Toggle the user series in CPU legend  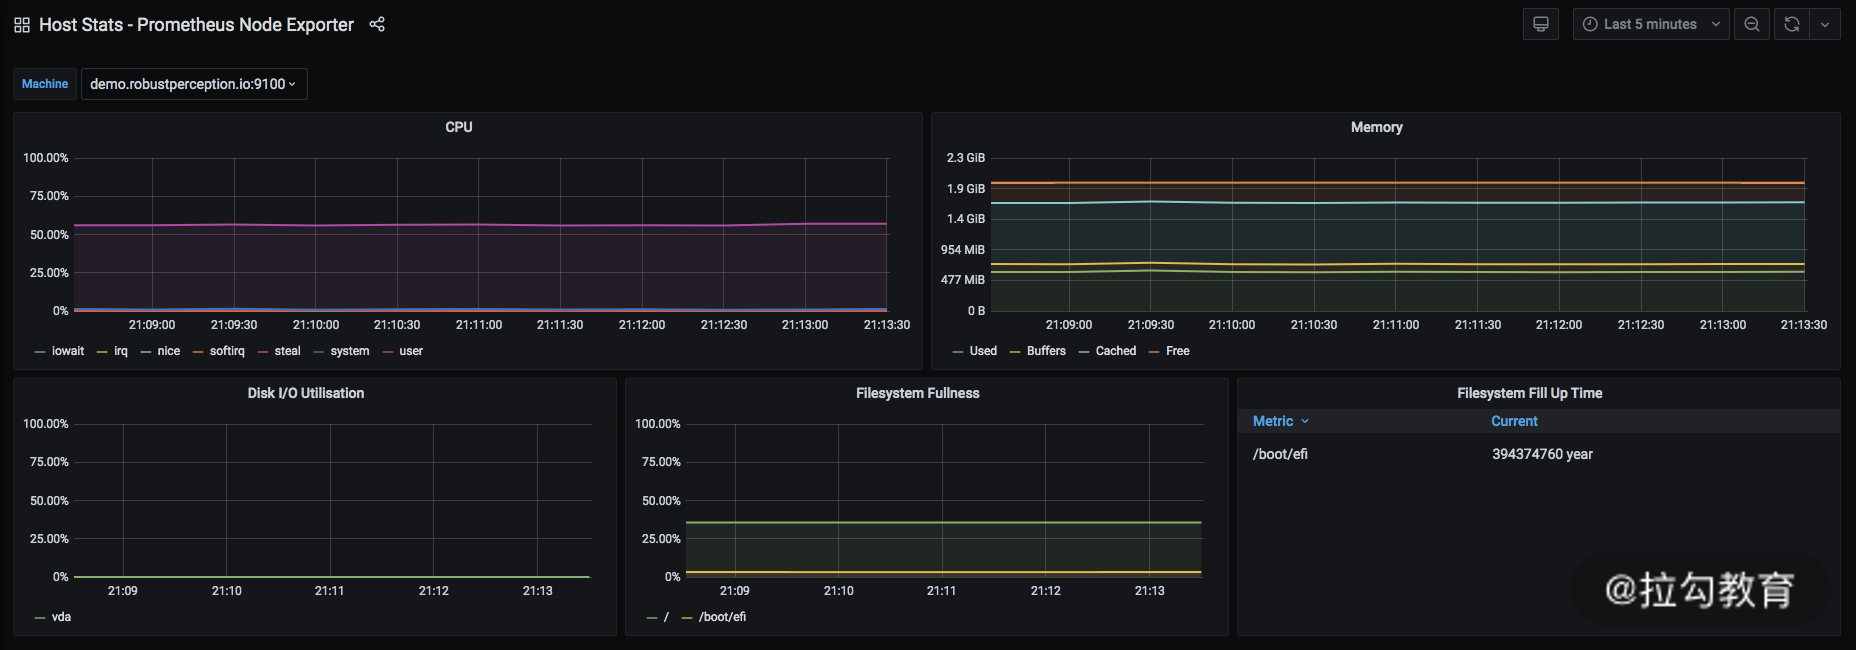pyautogui.click(x=410, y=351)
